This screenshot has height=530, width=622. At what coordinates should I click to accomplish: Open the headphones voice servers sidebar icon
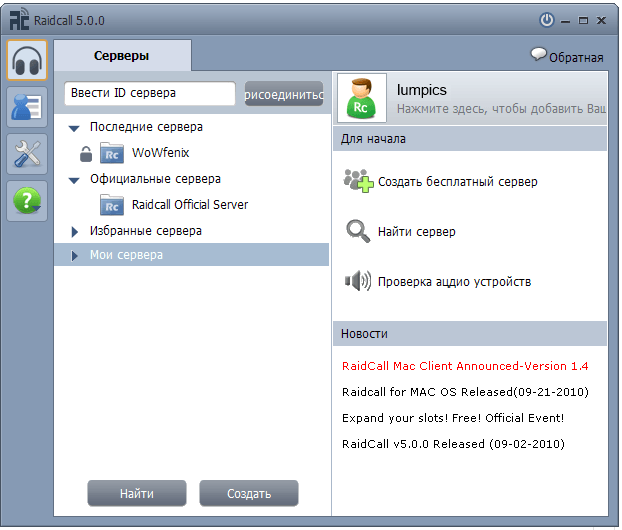27,61
